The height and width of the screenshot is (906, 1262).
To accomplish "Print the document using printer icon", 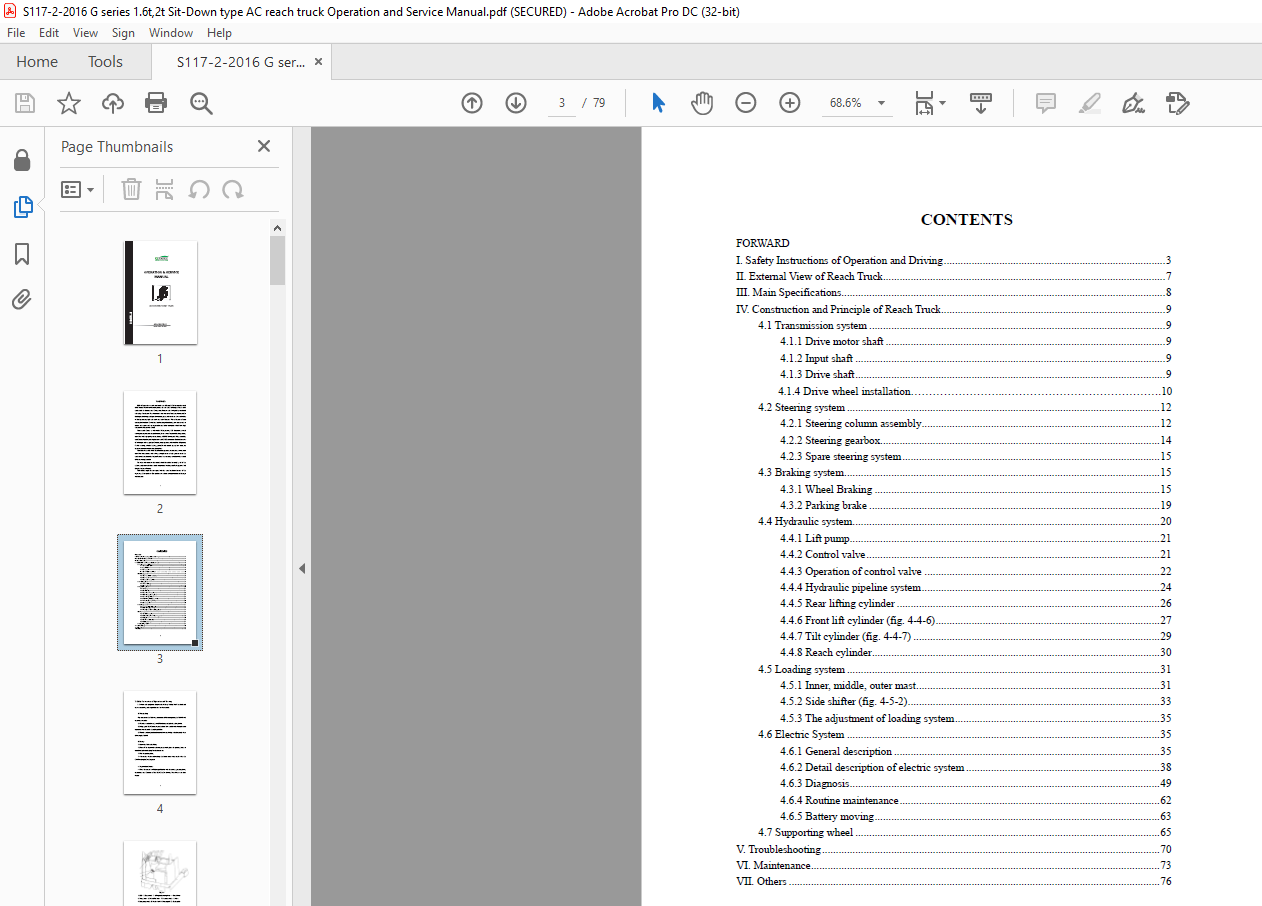I will [x=156, y=103].
